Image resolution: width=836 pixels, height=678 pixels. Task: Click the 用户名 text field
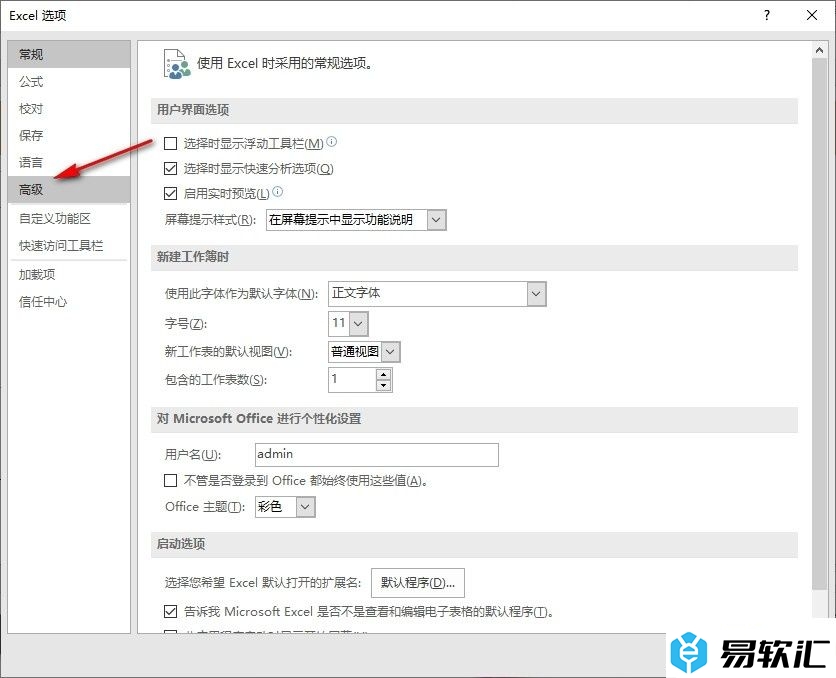(376, 455)
